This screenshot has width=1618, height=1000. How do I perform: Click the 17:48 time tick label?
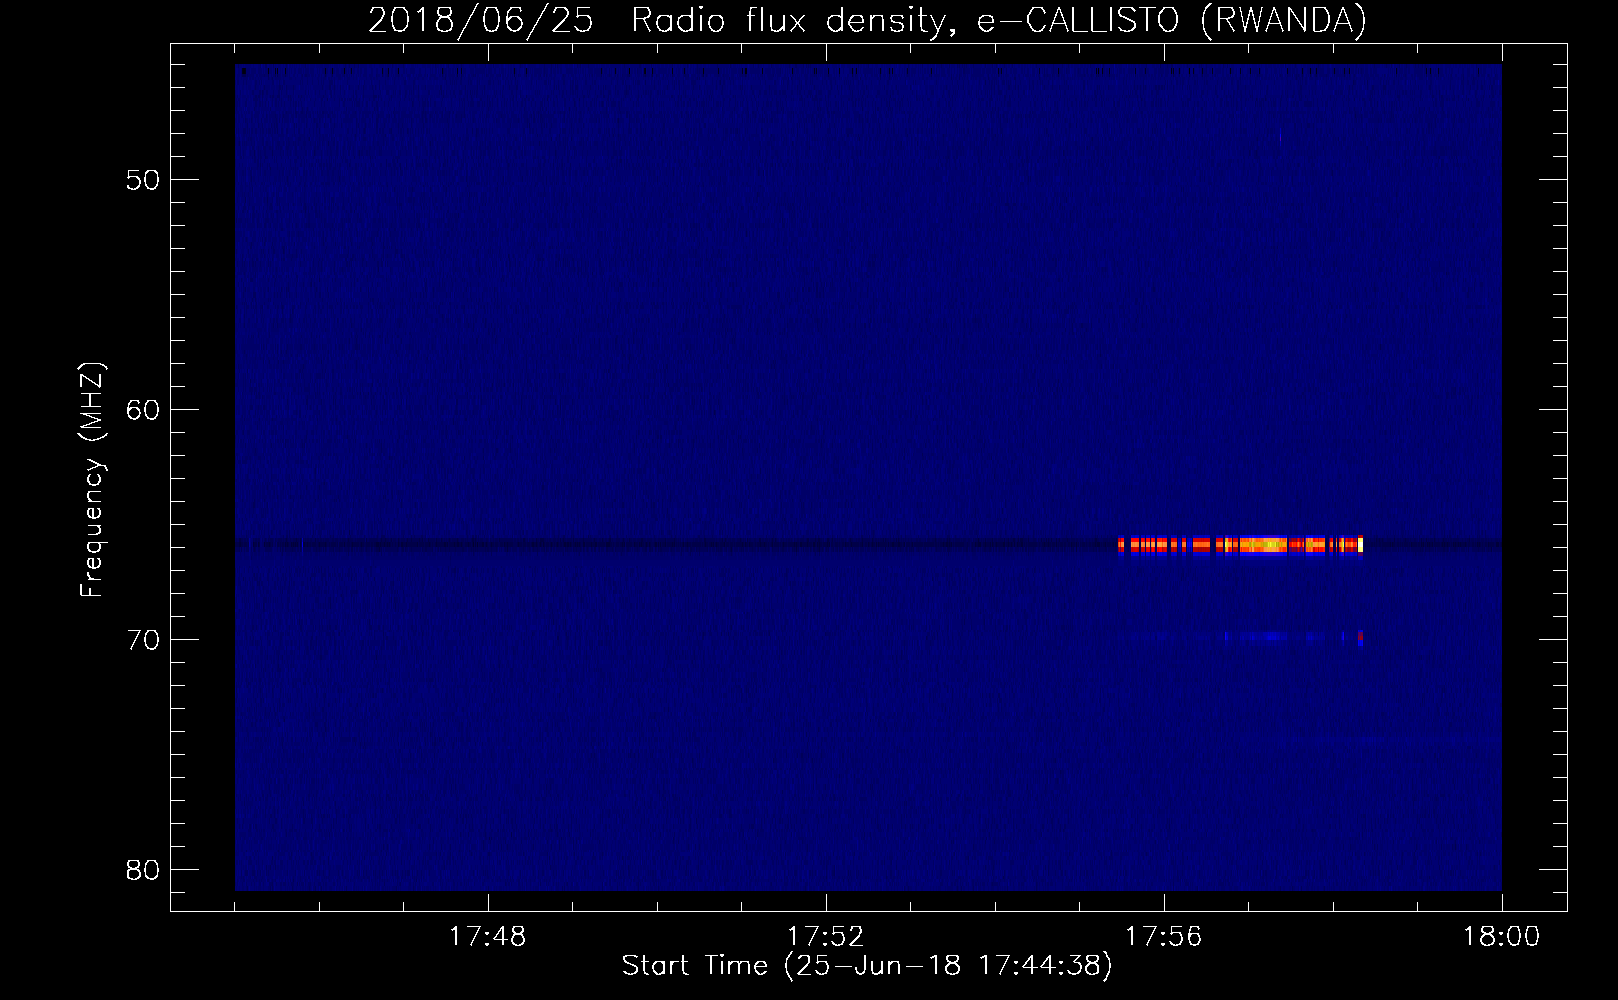pos(487,937)
